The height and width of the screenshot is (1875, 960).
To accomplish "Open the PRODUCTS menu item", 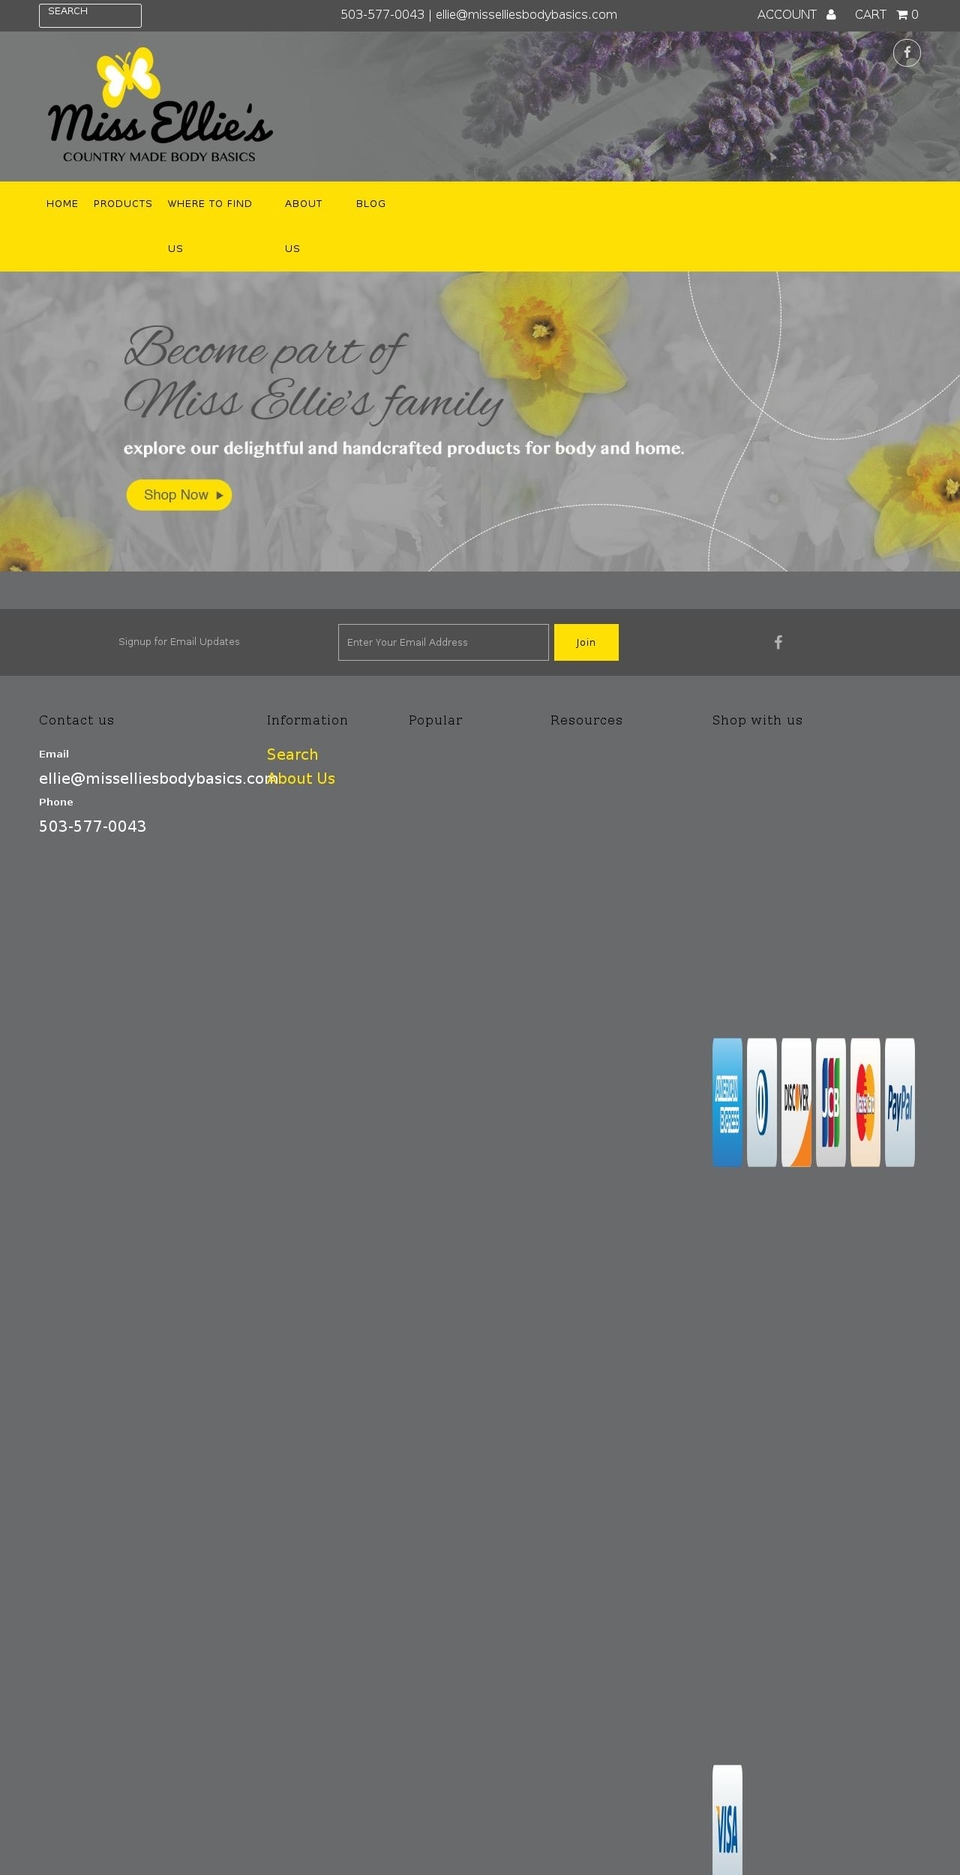I will coord(123,204).
